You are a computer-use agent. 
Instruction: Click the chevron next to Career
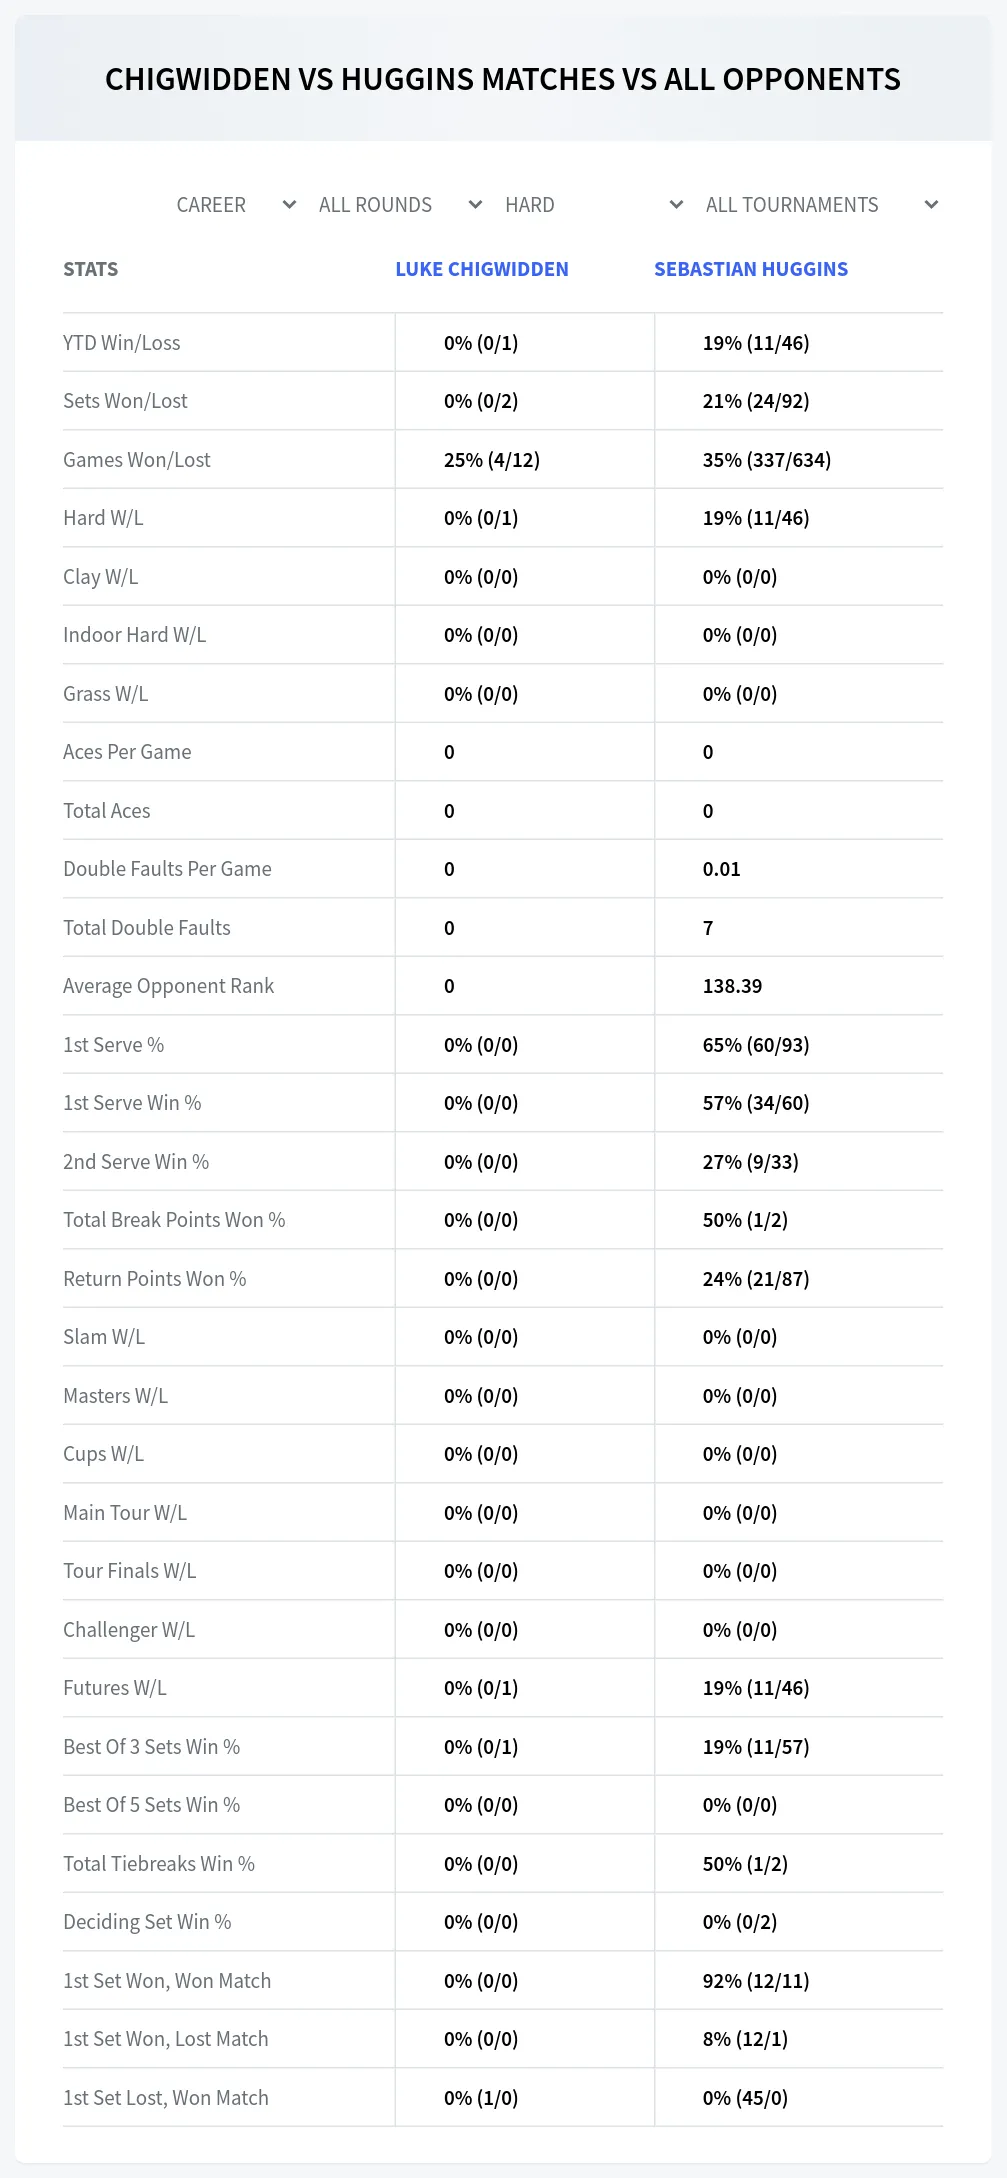click(x=289, y=205)
